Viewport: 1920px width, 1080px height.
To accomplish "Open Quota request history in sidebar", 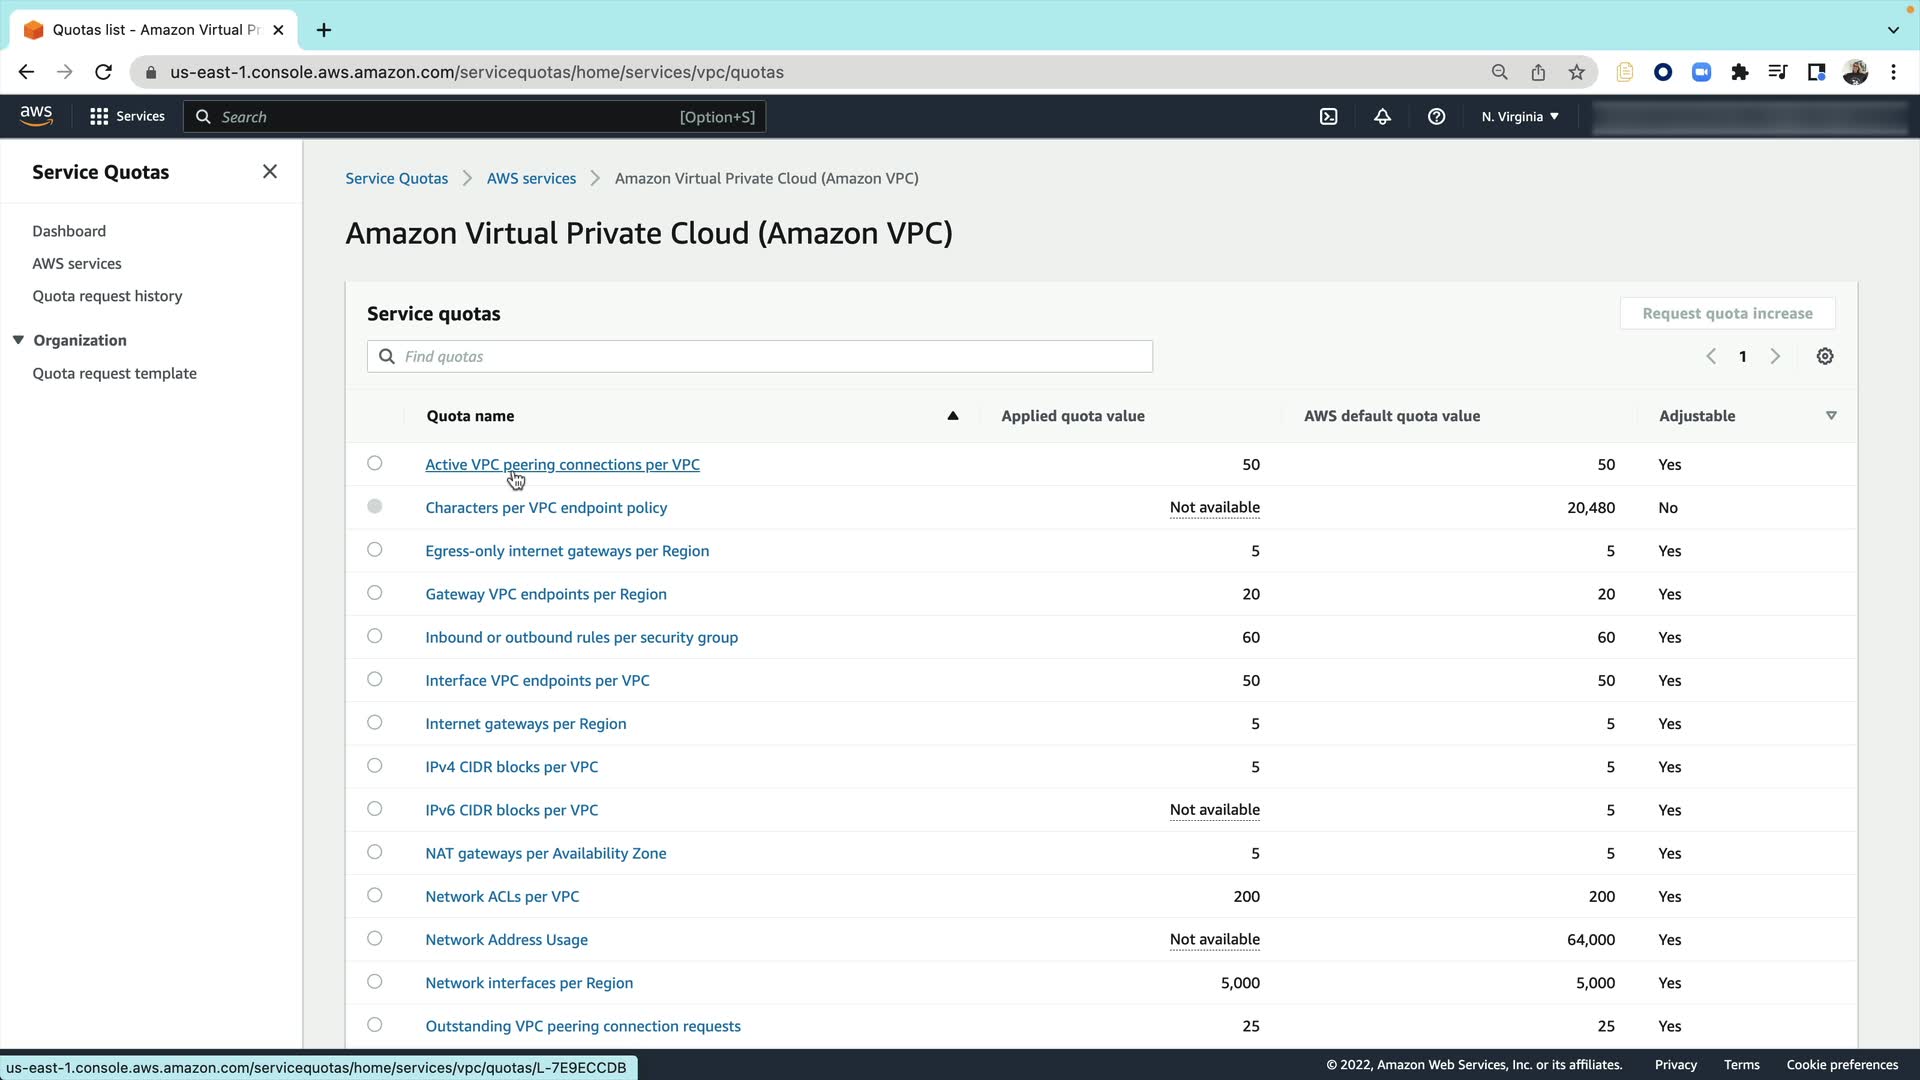I will 107,296.
